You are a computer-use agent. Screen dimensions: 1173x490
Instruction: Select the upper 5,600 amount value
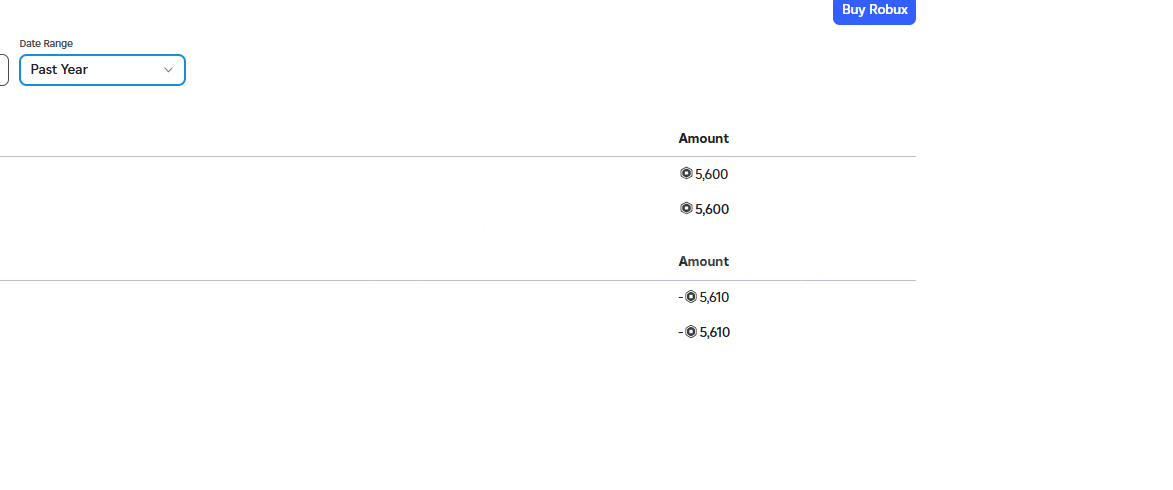click(x=711, y=174)
